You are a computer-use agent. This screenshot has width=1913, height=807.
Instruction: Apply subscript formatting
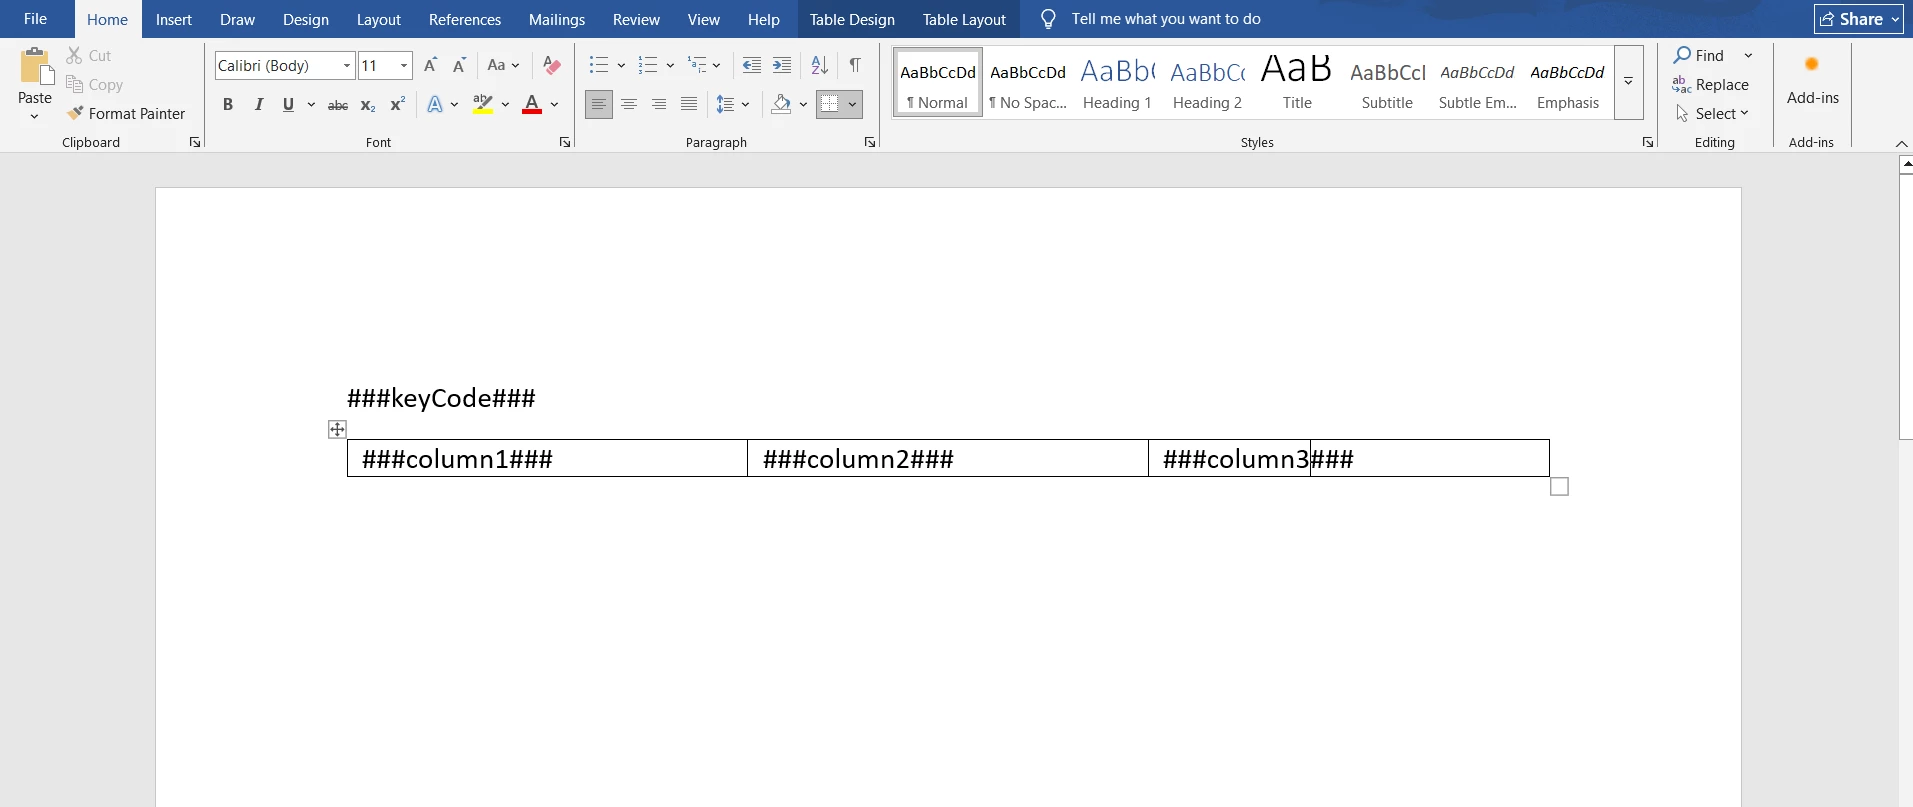click(368, 105)
